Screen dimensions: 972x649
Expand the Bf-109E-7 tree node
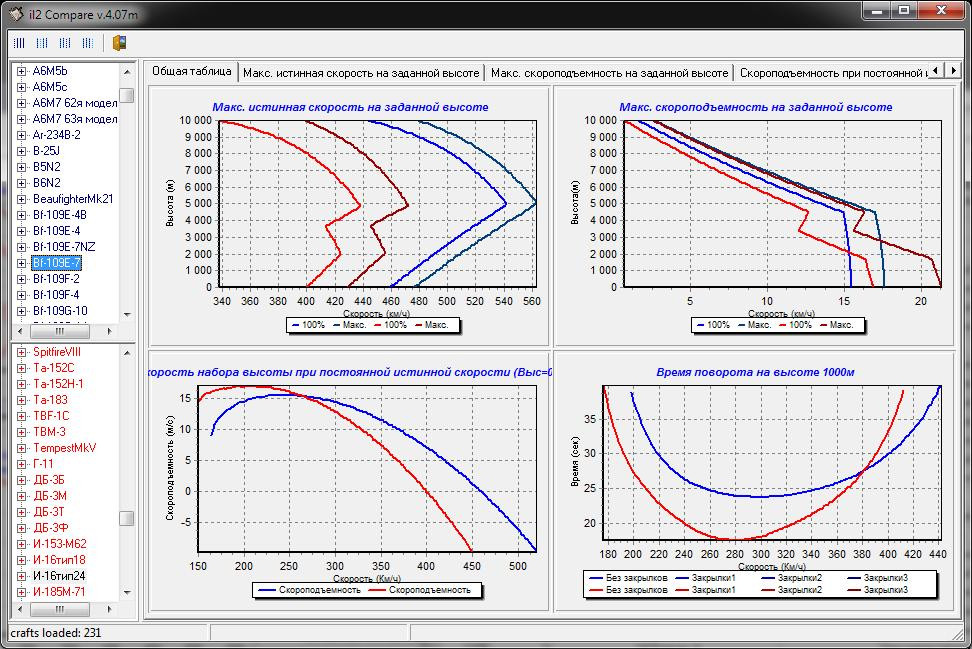pyautogui.click(x=22, y=263)
